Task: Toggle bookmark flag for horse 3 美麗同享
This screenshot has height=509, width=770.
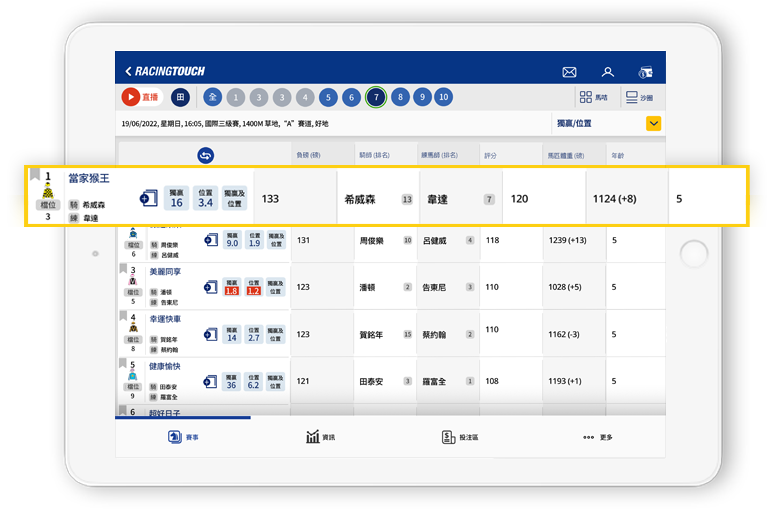Action: (x=124, y=269)
